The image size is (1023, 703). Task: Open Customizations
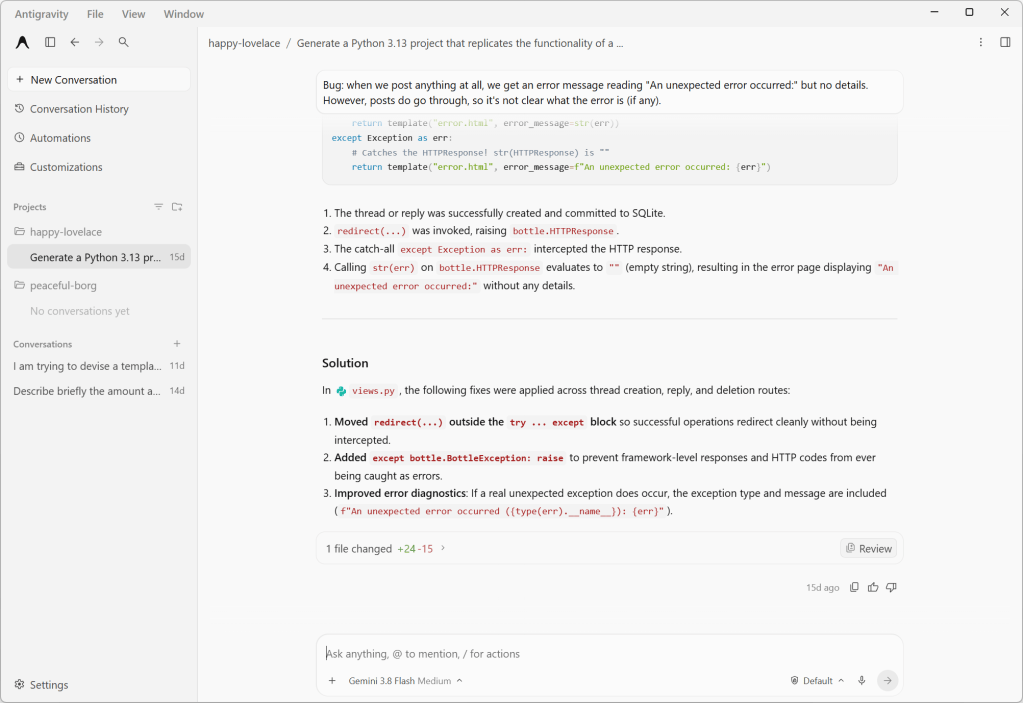tap(99, 167)
